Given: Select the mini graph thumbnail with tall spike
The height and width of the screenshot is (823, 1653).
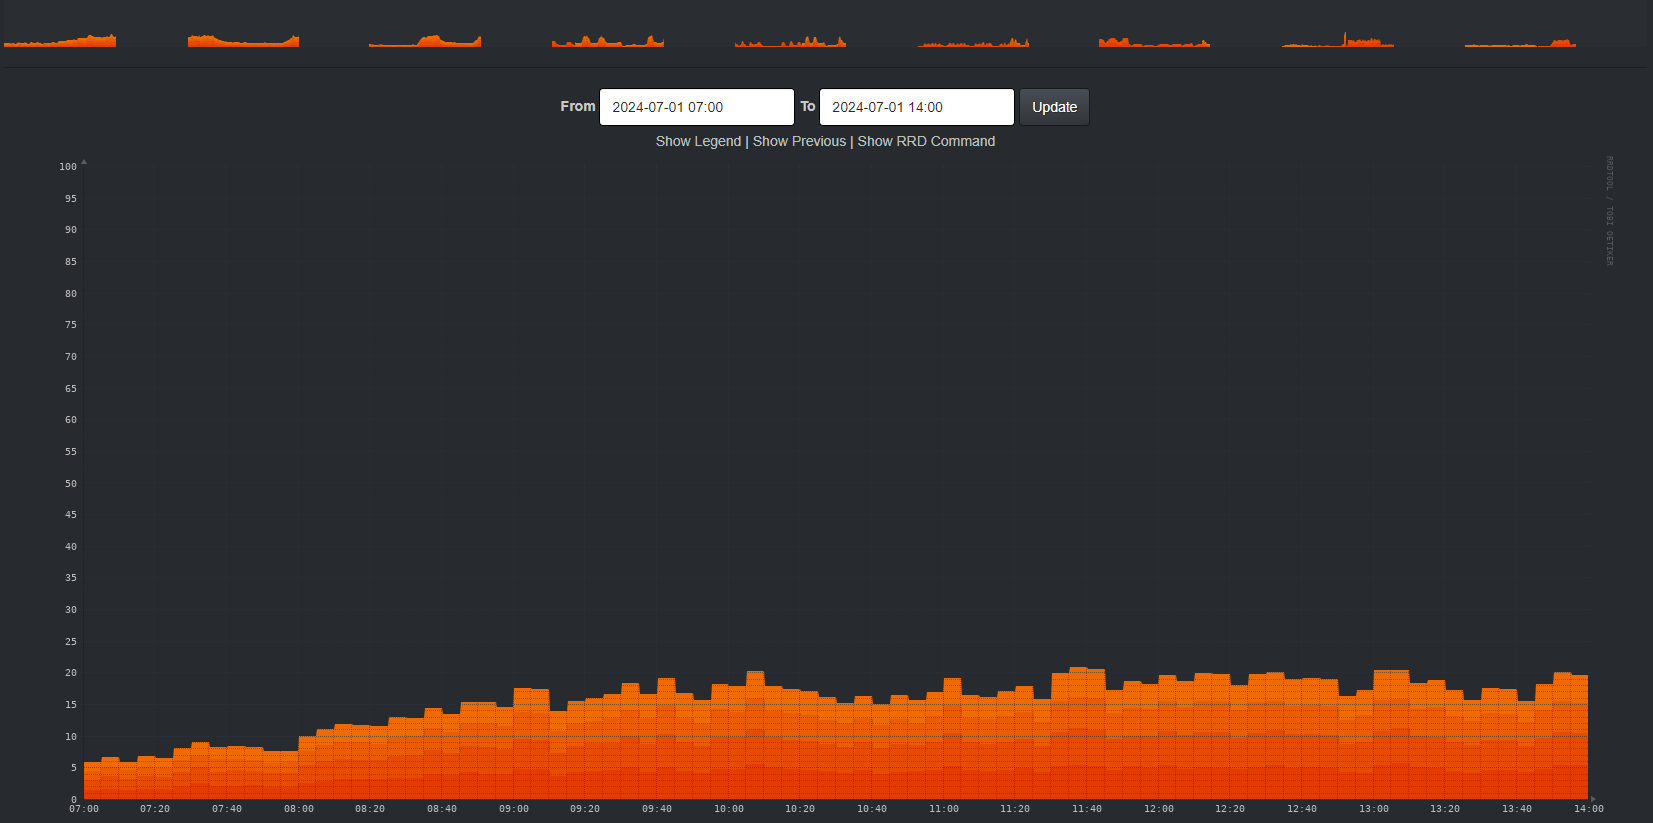Looking at the screenshot, I should point(1338,40).
